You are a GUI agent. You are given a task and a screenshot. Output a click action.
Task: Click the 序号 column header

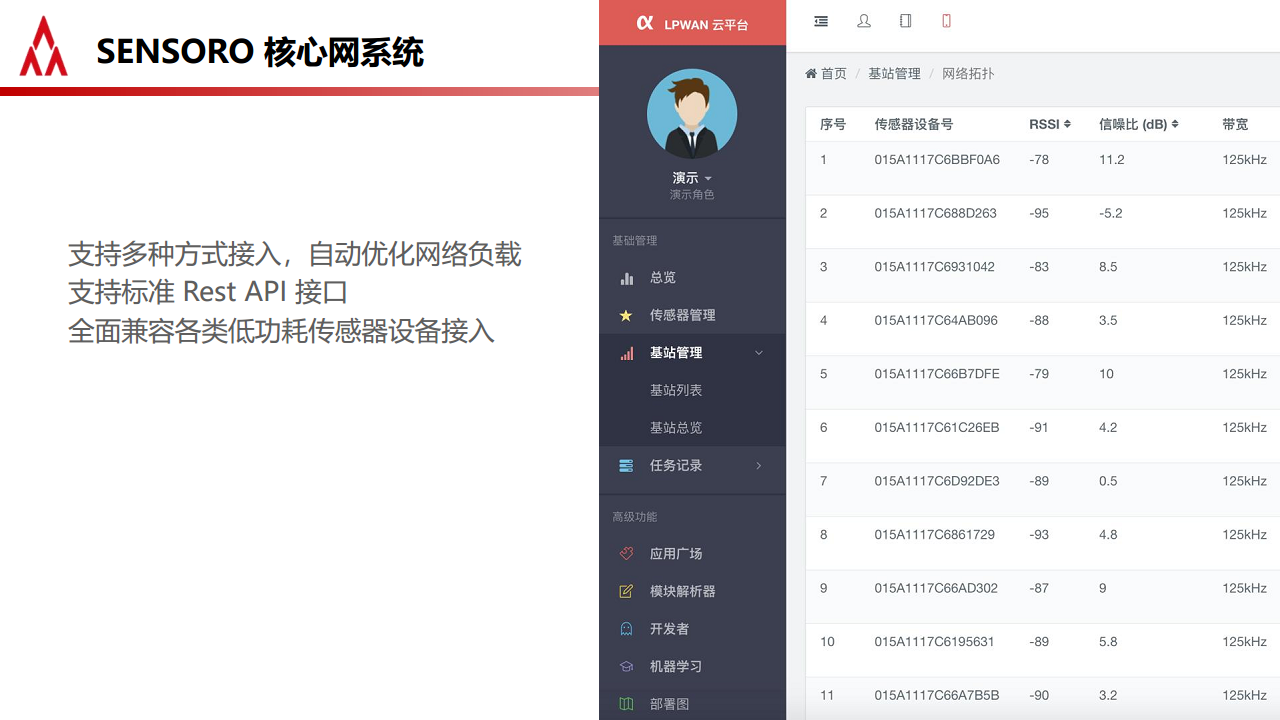[833, 125]
